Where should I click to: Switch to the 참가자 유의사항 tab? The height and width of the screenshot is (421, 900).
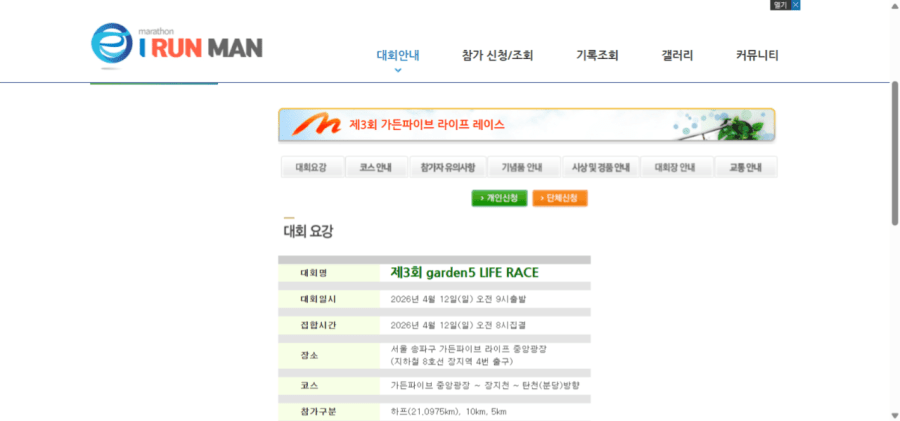[x=448, y=168]
